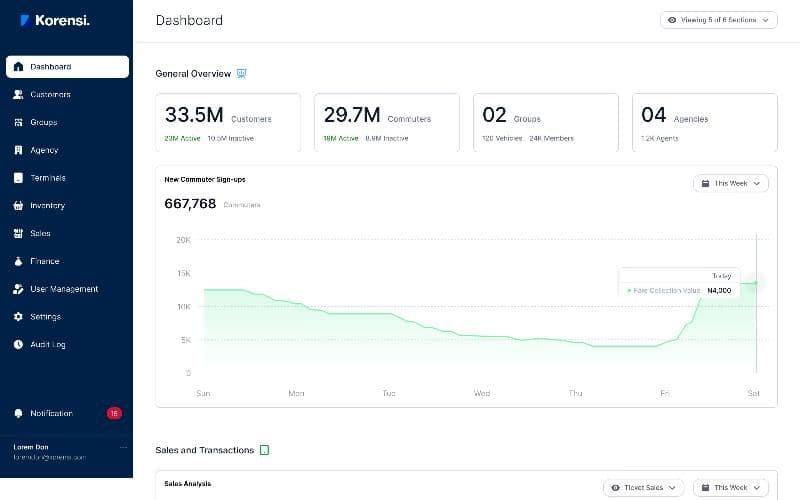Click the Sales store icon
The height and width of the screenshot is (500, 800).
point(18,233)
